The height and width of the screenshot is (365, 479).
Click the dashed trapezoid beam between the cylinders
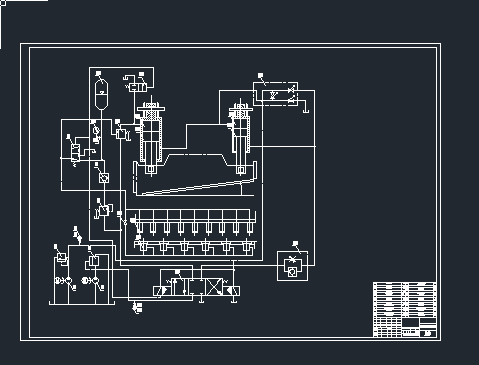point(197,160)
